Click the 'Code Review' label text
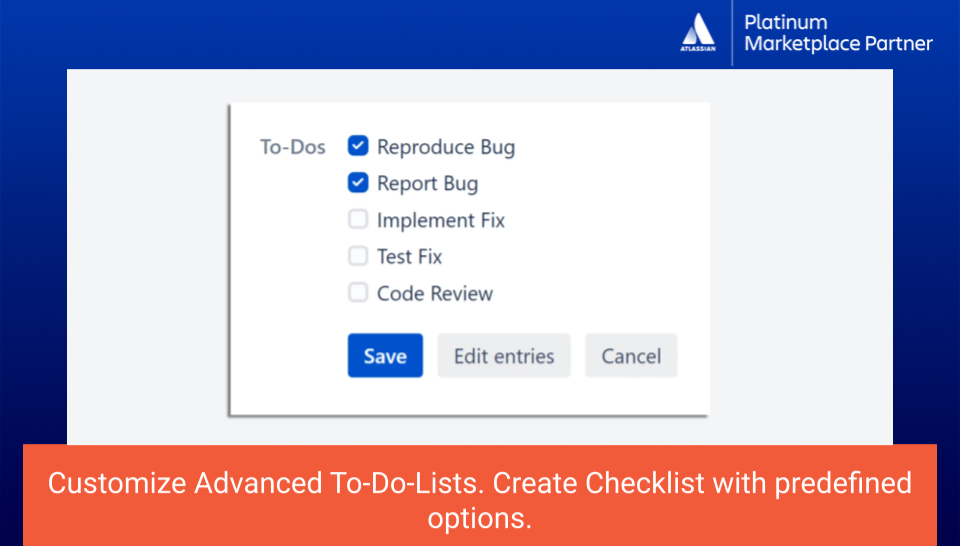Image resolution: width=960 pixels, height=546 pixels. (435, 294)
